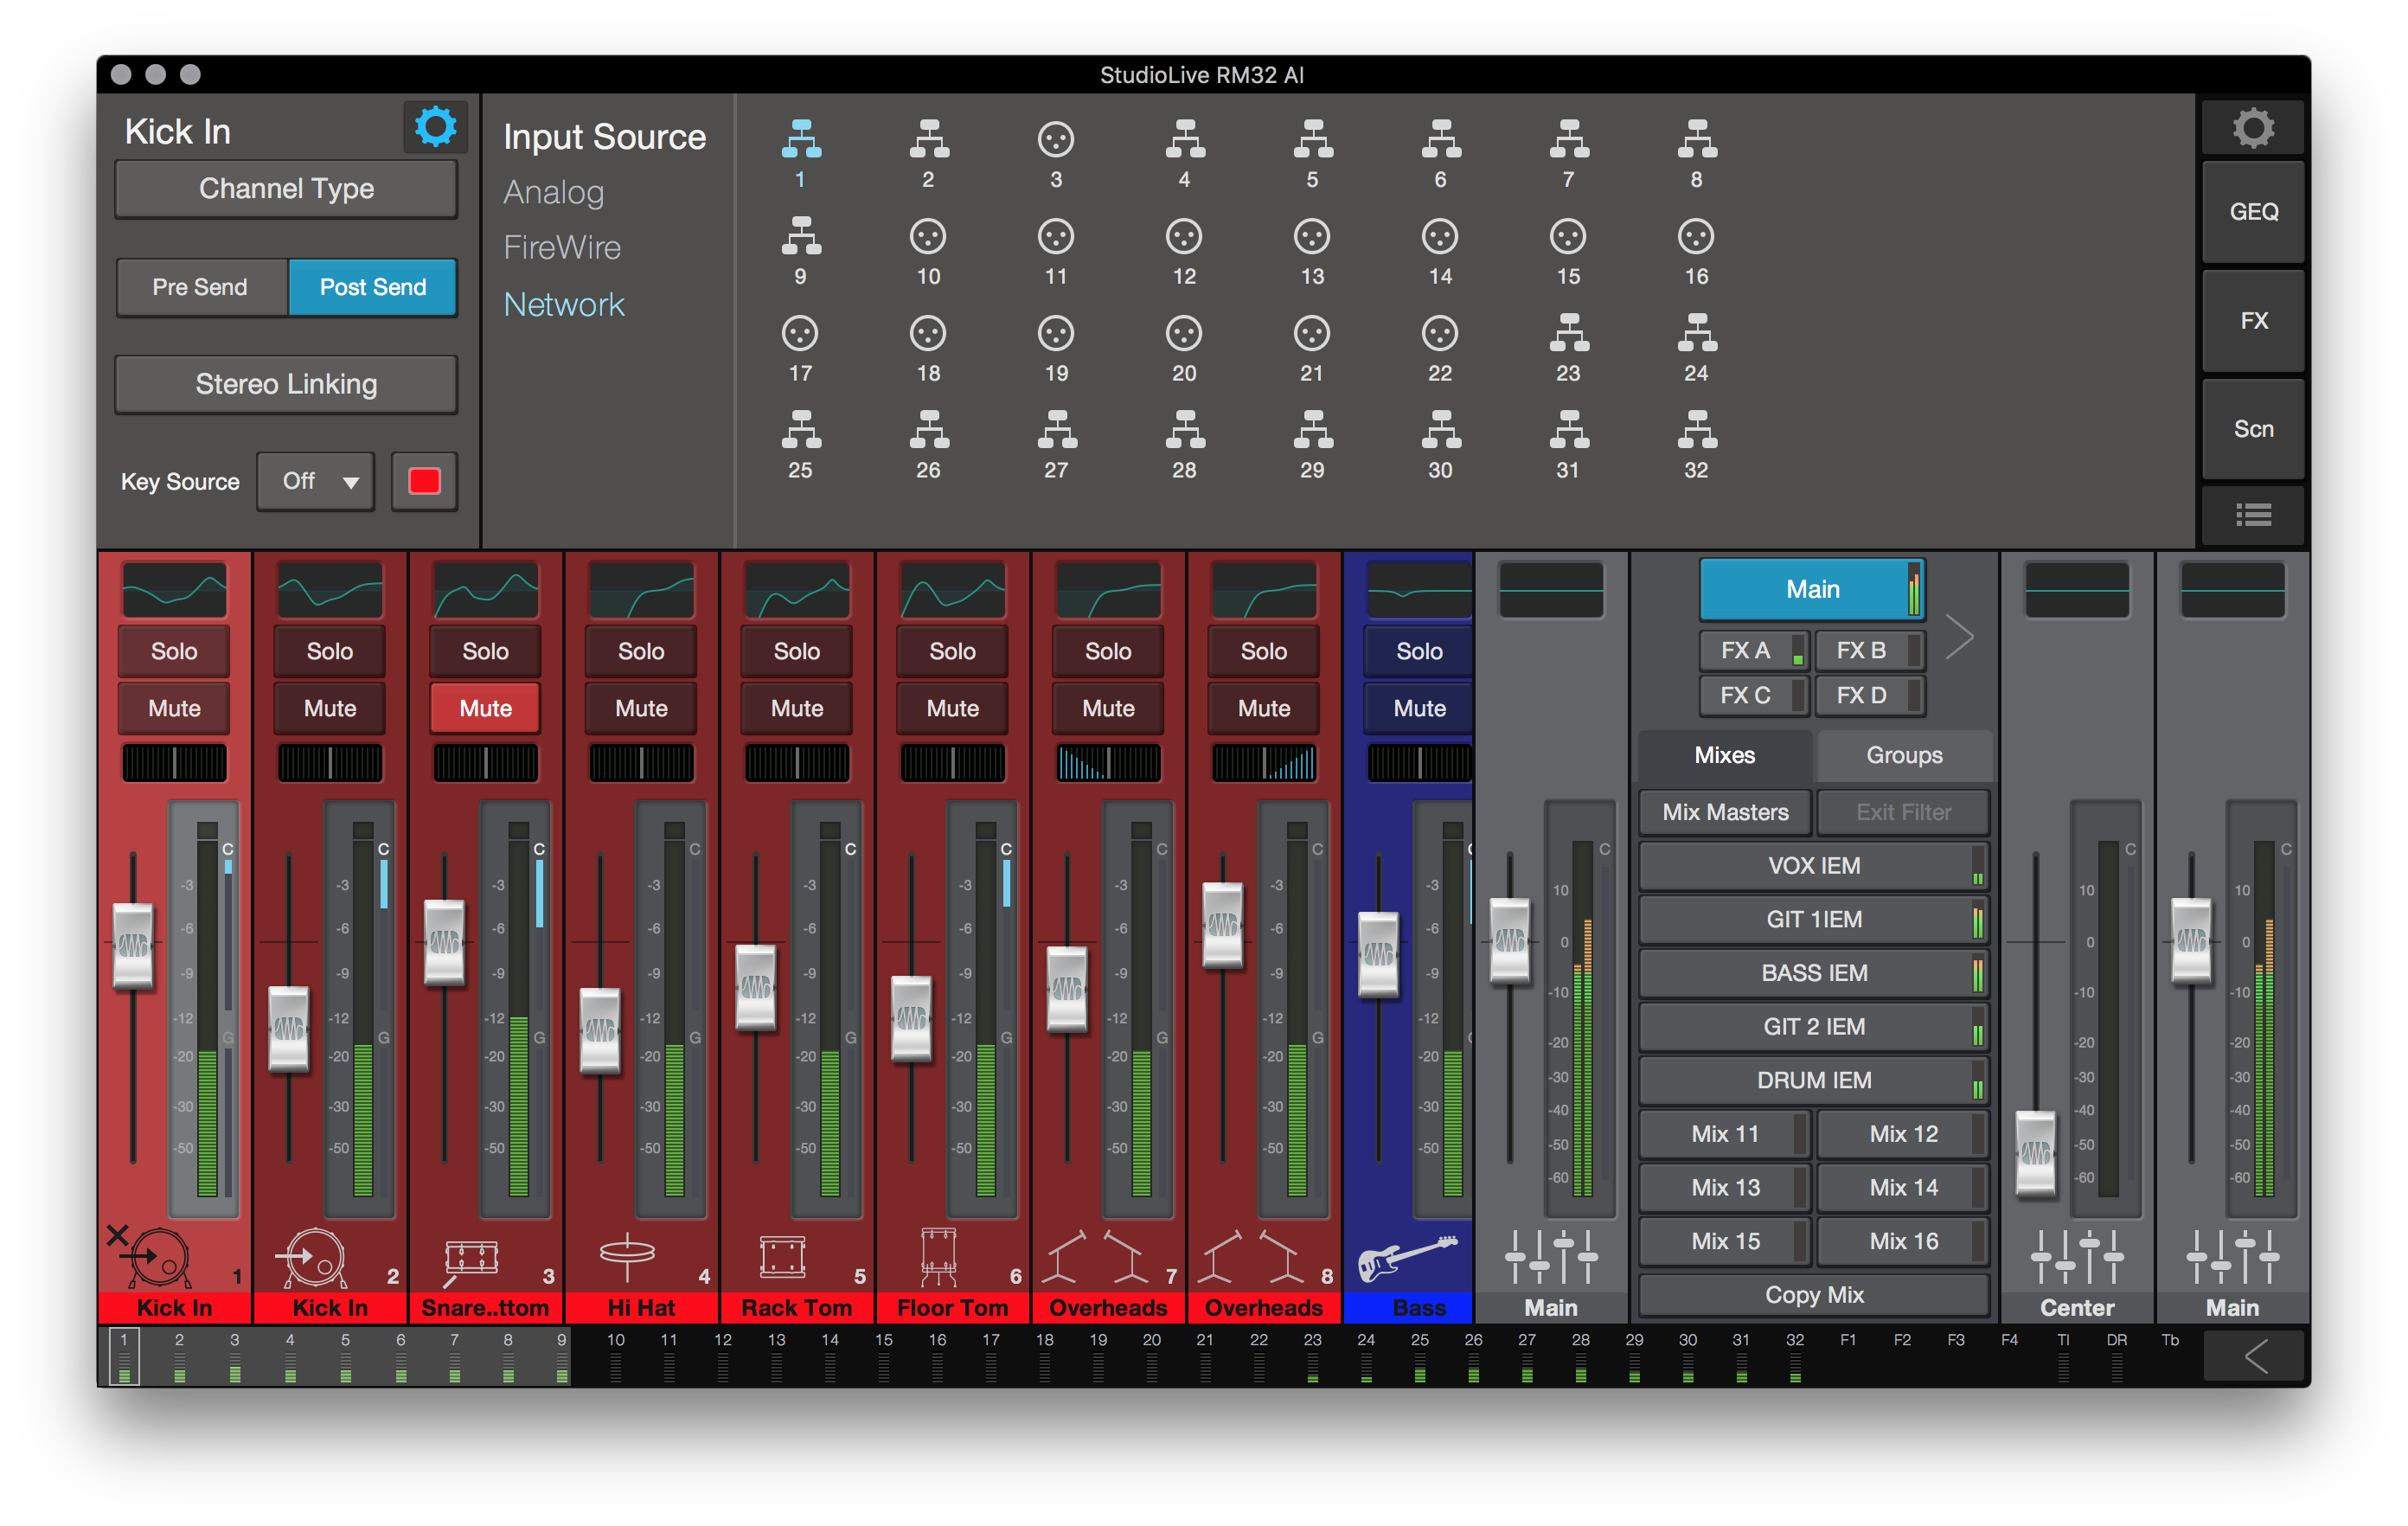Image resolution: width=2408 pixels, height=1526 pixels.
Task: Select analog XLR input 3 icon
Action: coord(1056,139)
